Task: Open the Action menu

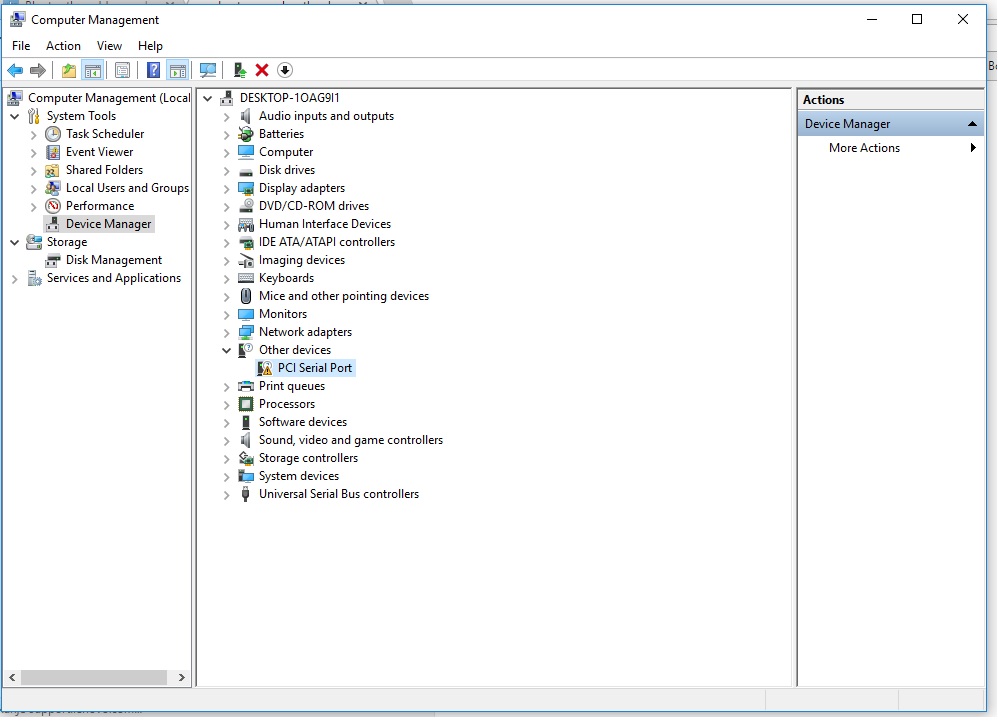Action: click(63, 46)
